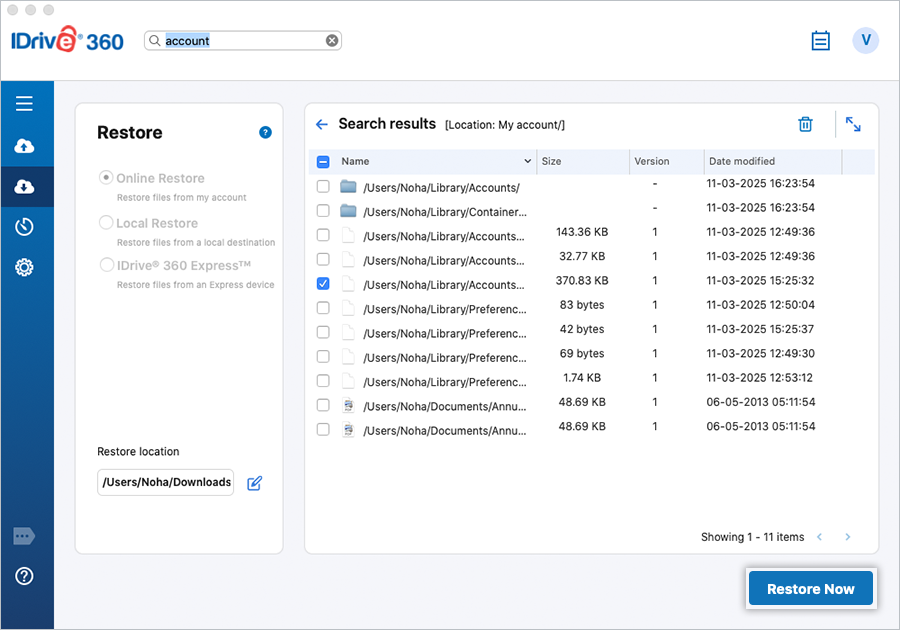The width and height of the screenshot is (900, 630).
Task: Select the Local Restore radio option
Action: click(106, 223)
